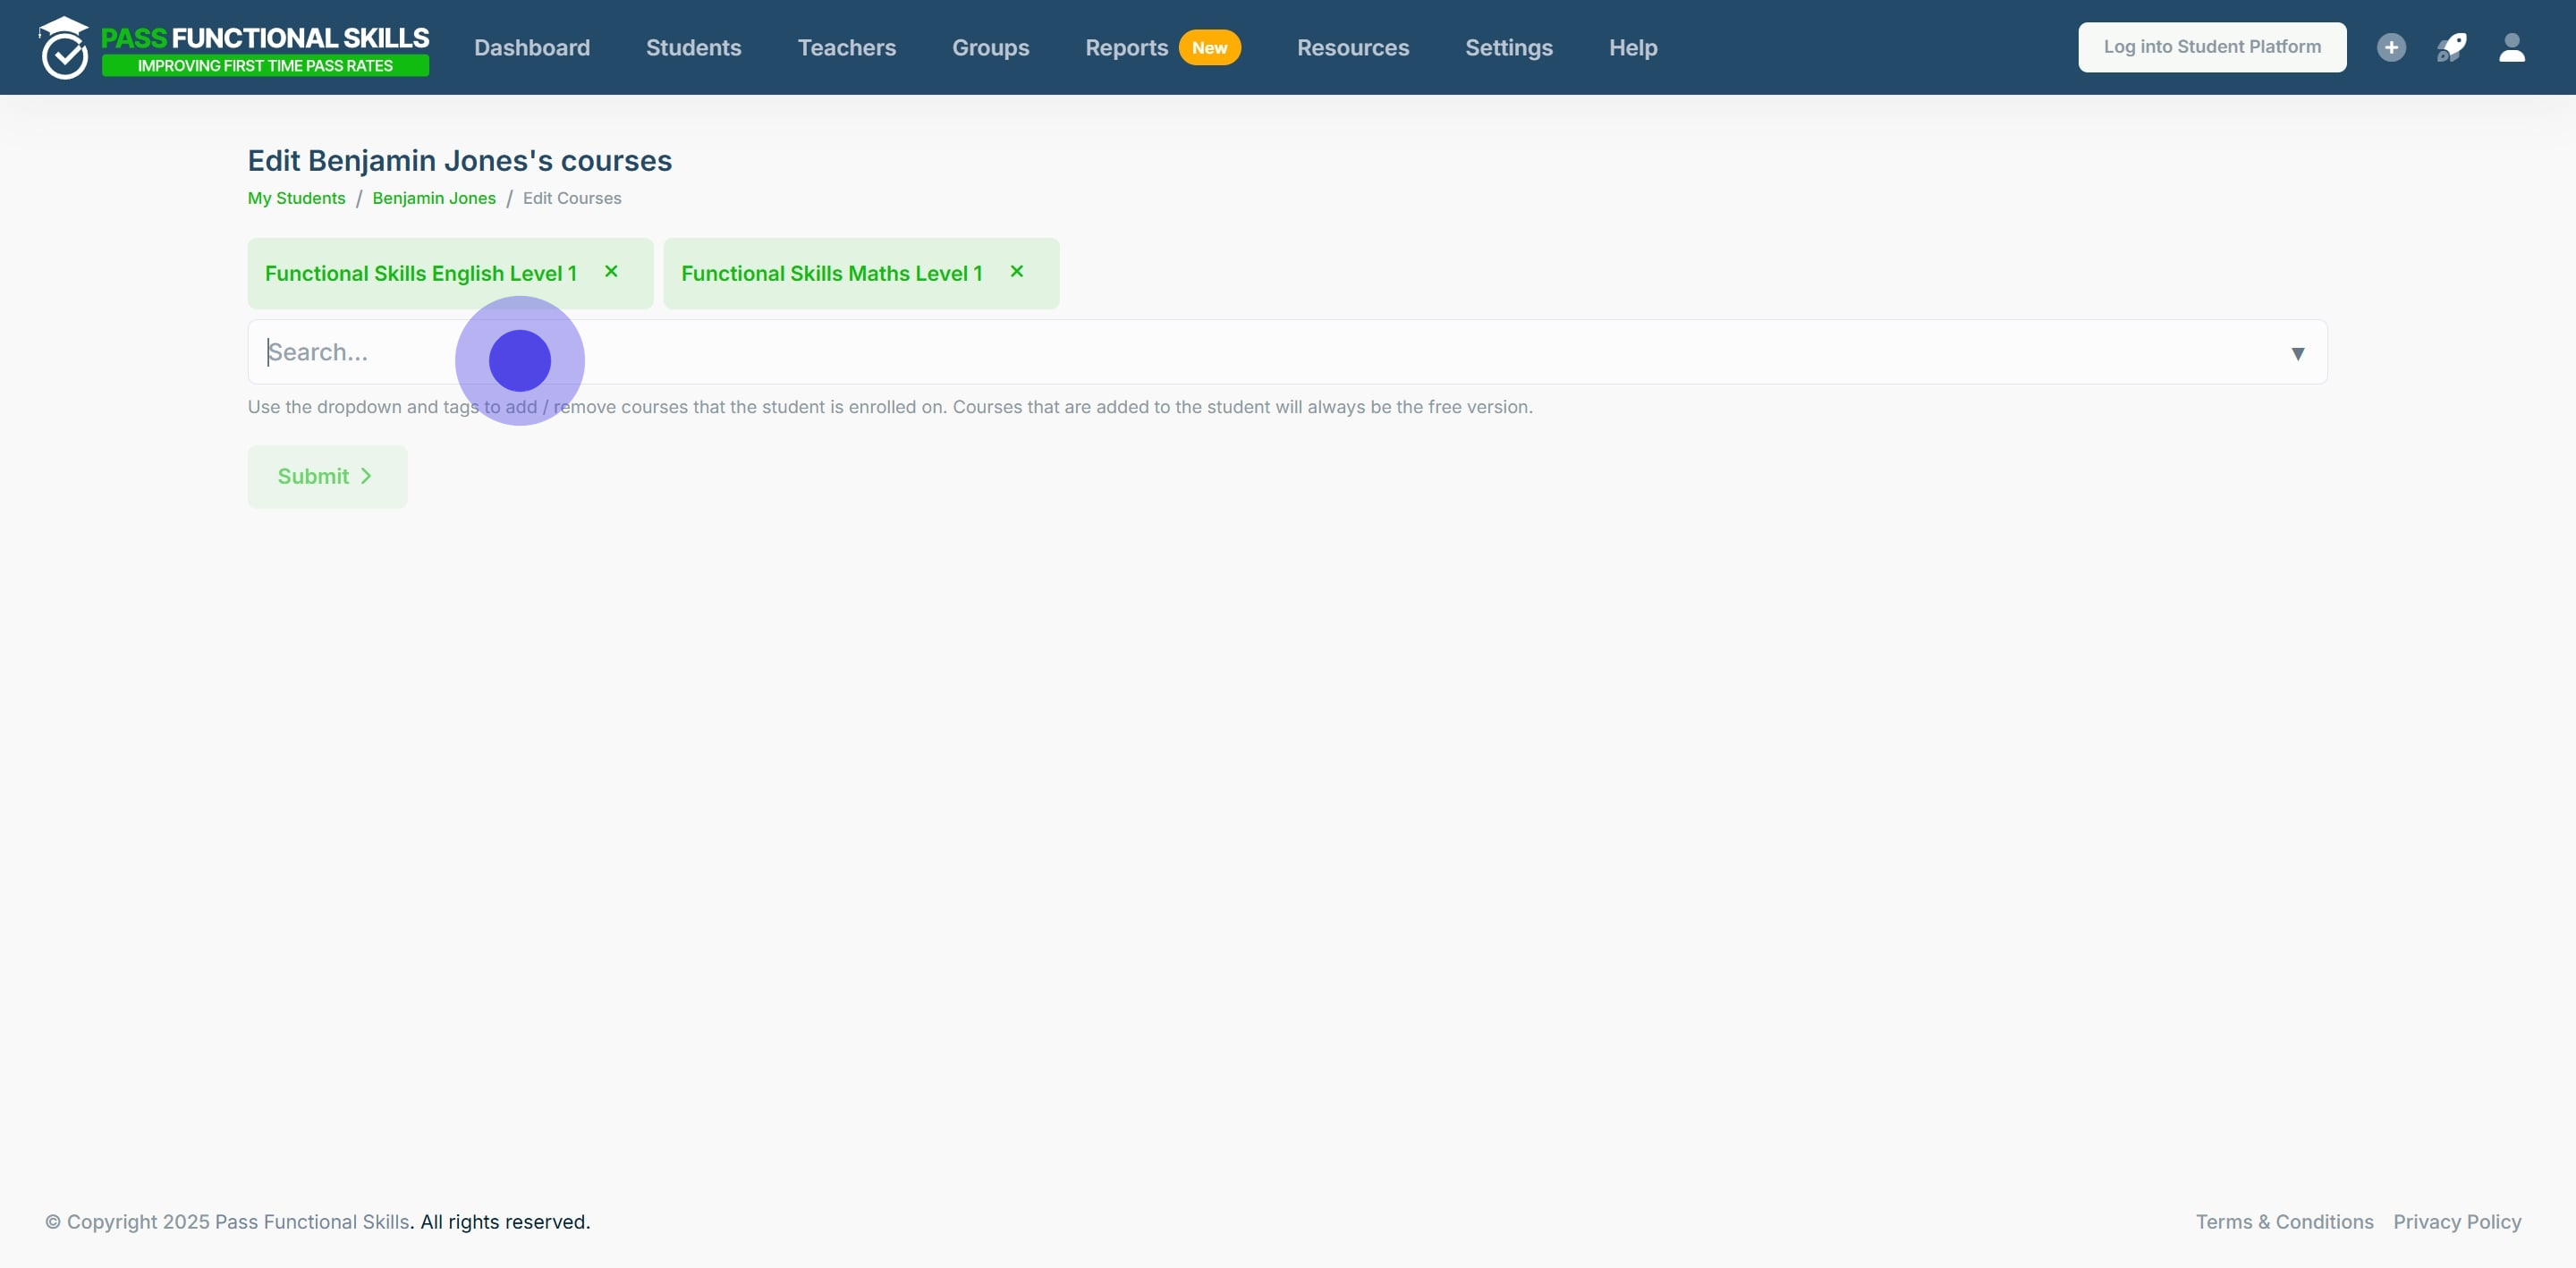The width and height of the screenshot is (2576, 1268).
Task: Click the Pass Functional Skills logo
Action: pos(234,47)
